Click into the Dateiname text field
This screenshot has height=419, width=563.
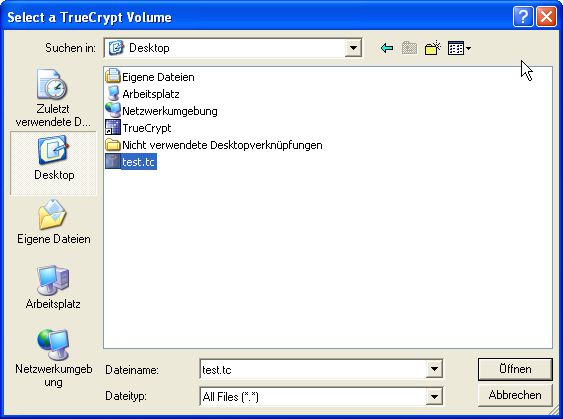click(x=313, y=369)
